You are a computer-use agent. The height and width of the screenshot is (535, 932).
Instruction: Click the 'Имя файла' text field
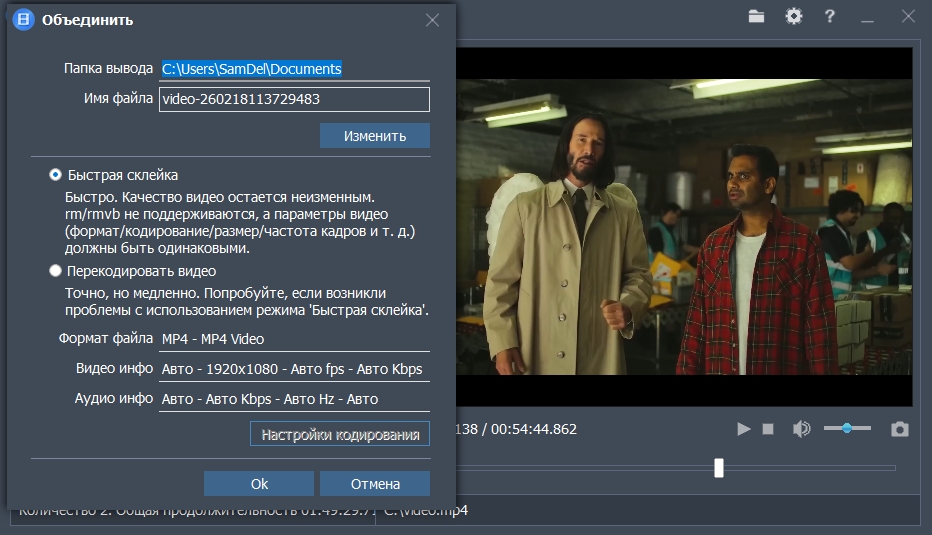coord(294,99)
